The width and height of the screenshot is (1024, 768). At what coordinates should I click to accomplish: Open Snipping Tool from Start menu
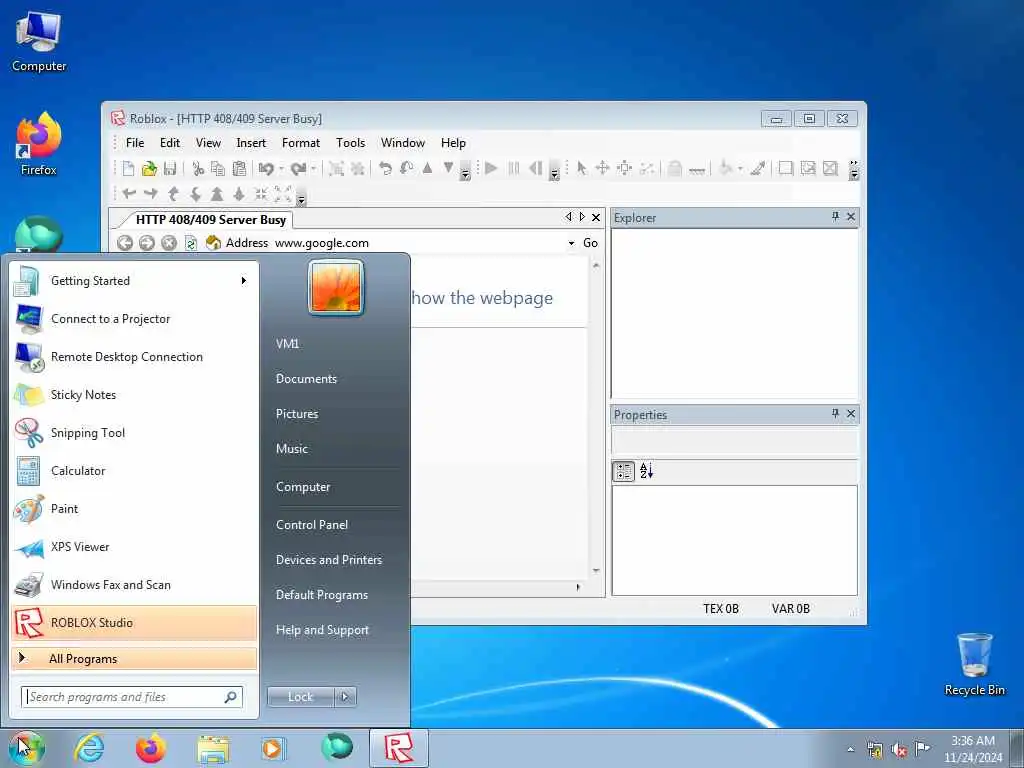[134, 432]
